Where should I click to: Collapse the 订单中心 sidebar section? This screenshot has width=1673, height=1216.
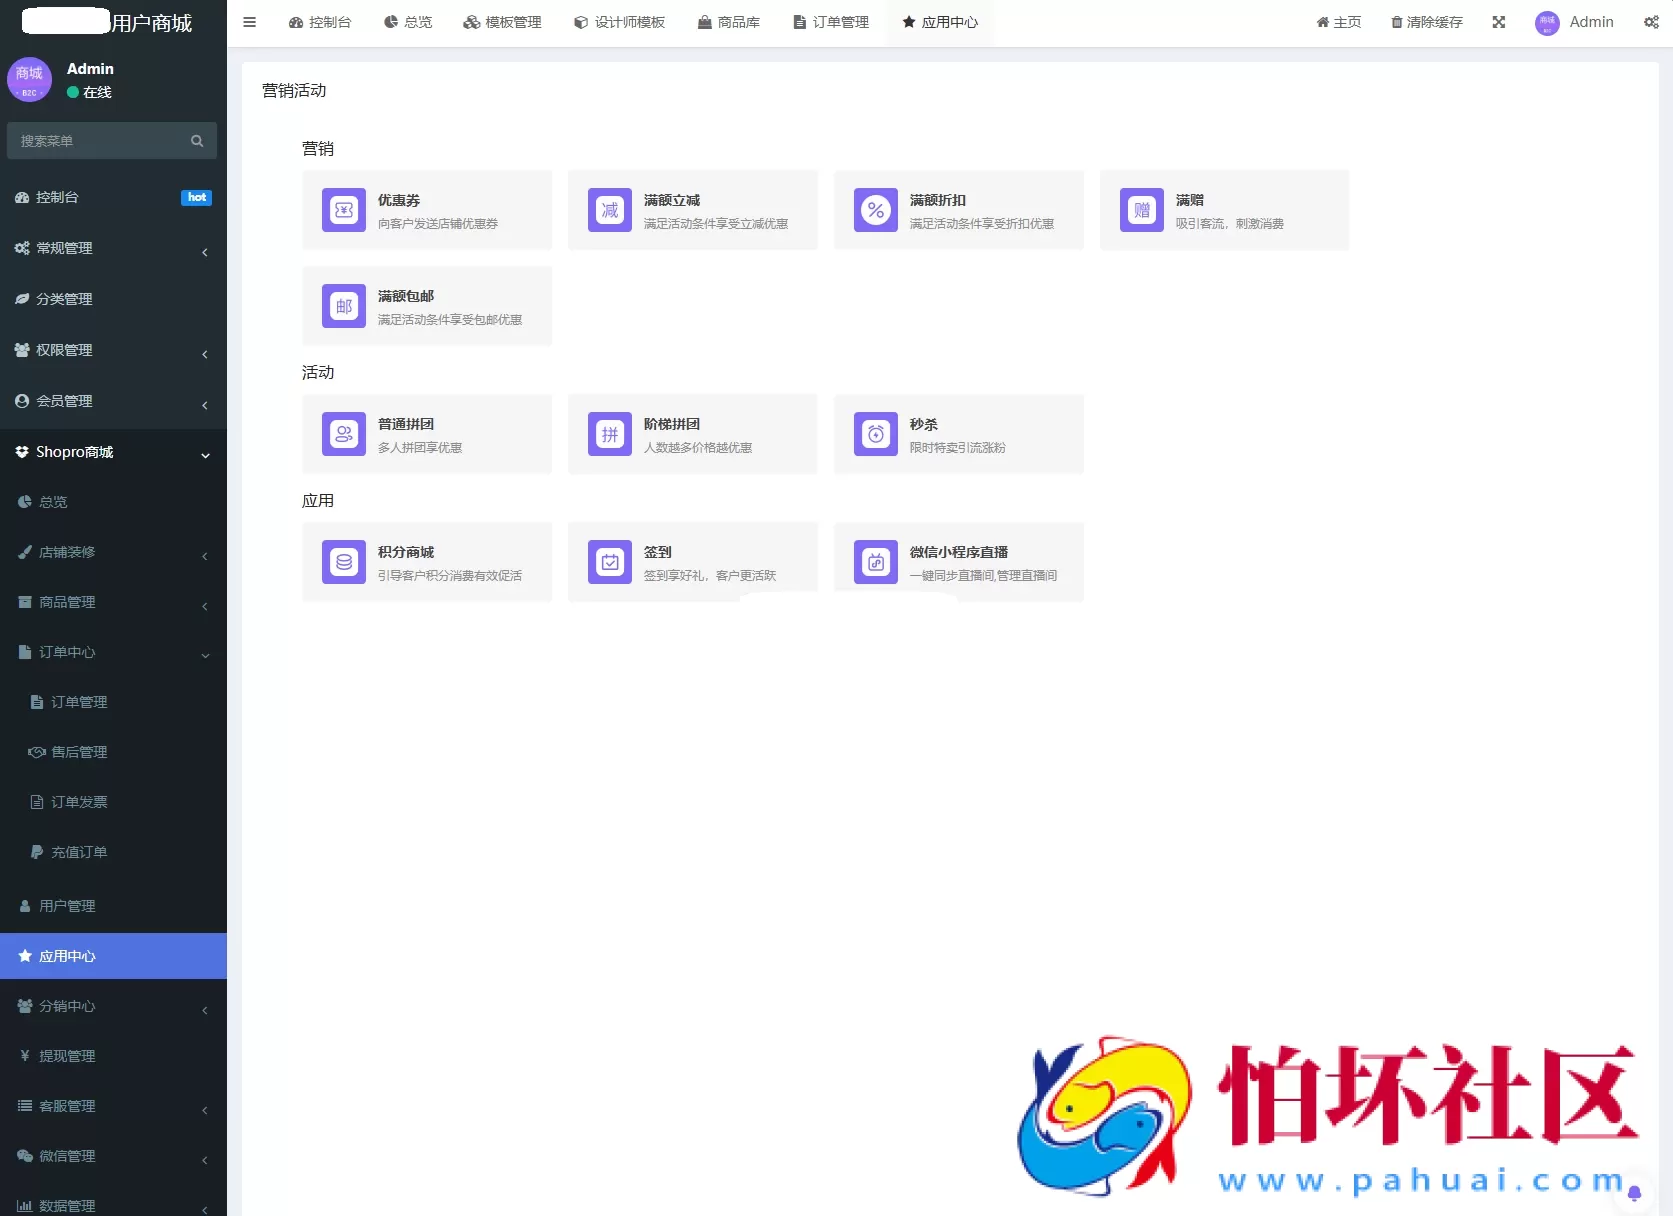(x=113, y=652)
